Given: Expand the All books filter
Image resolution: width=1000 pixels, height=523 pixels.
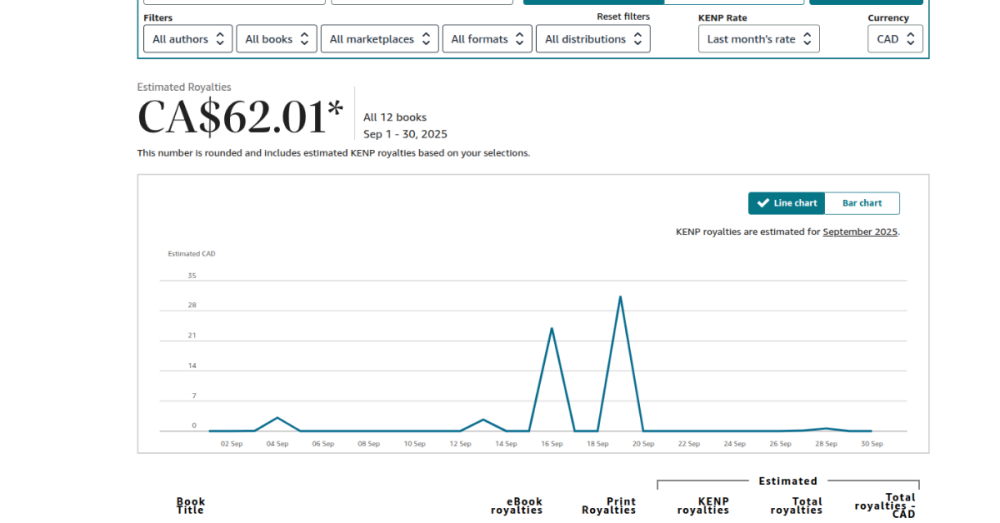Looking at the screenshot, I should pyautogui.click(x=277, y=39).
